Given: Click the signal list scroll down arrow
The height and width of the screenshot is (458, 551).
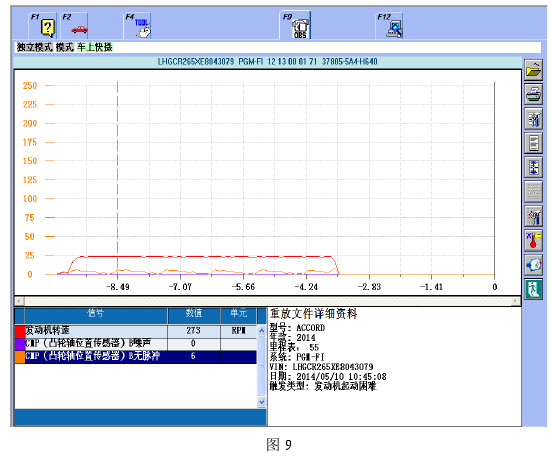Looking at the screenshot, I should (261, 401).
